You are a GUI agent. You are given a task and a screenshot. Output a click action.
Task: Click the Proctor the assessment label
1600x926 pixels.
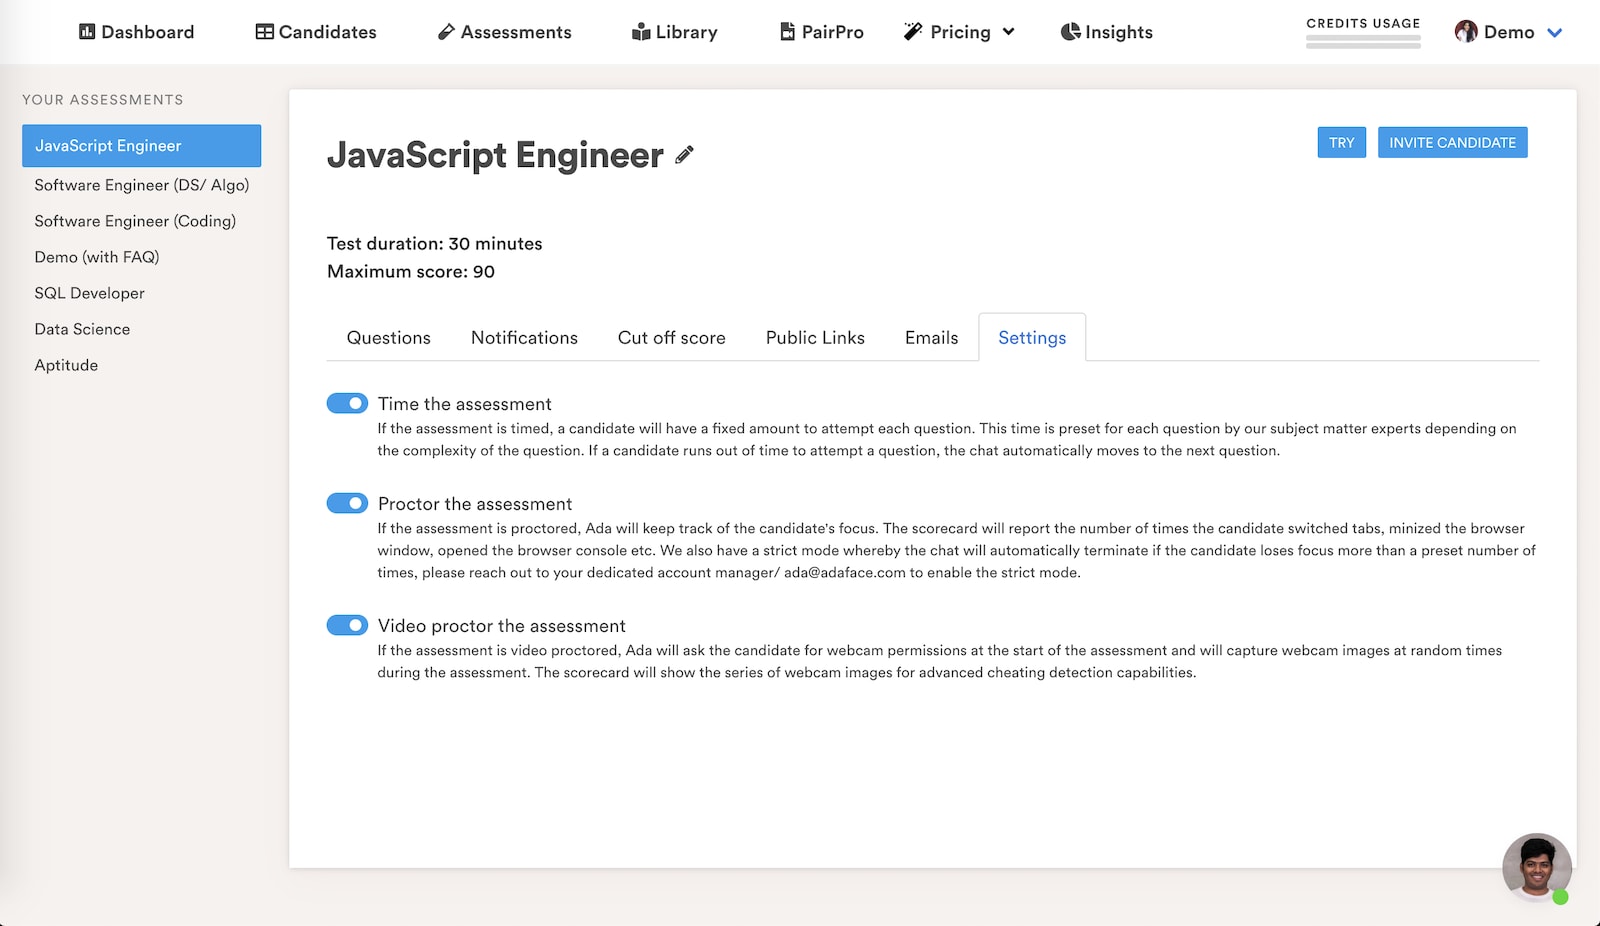(x=475, y=504)
